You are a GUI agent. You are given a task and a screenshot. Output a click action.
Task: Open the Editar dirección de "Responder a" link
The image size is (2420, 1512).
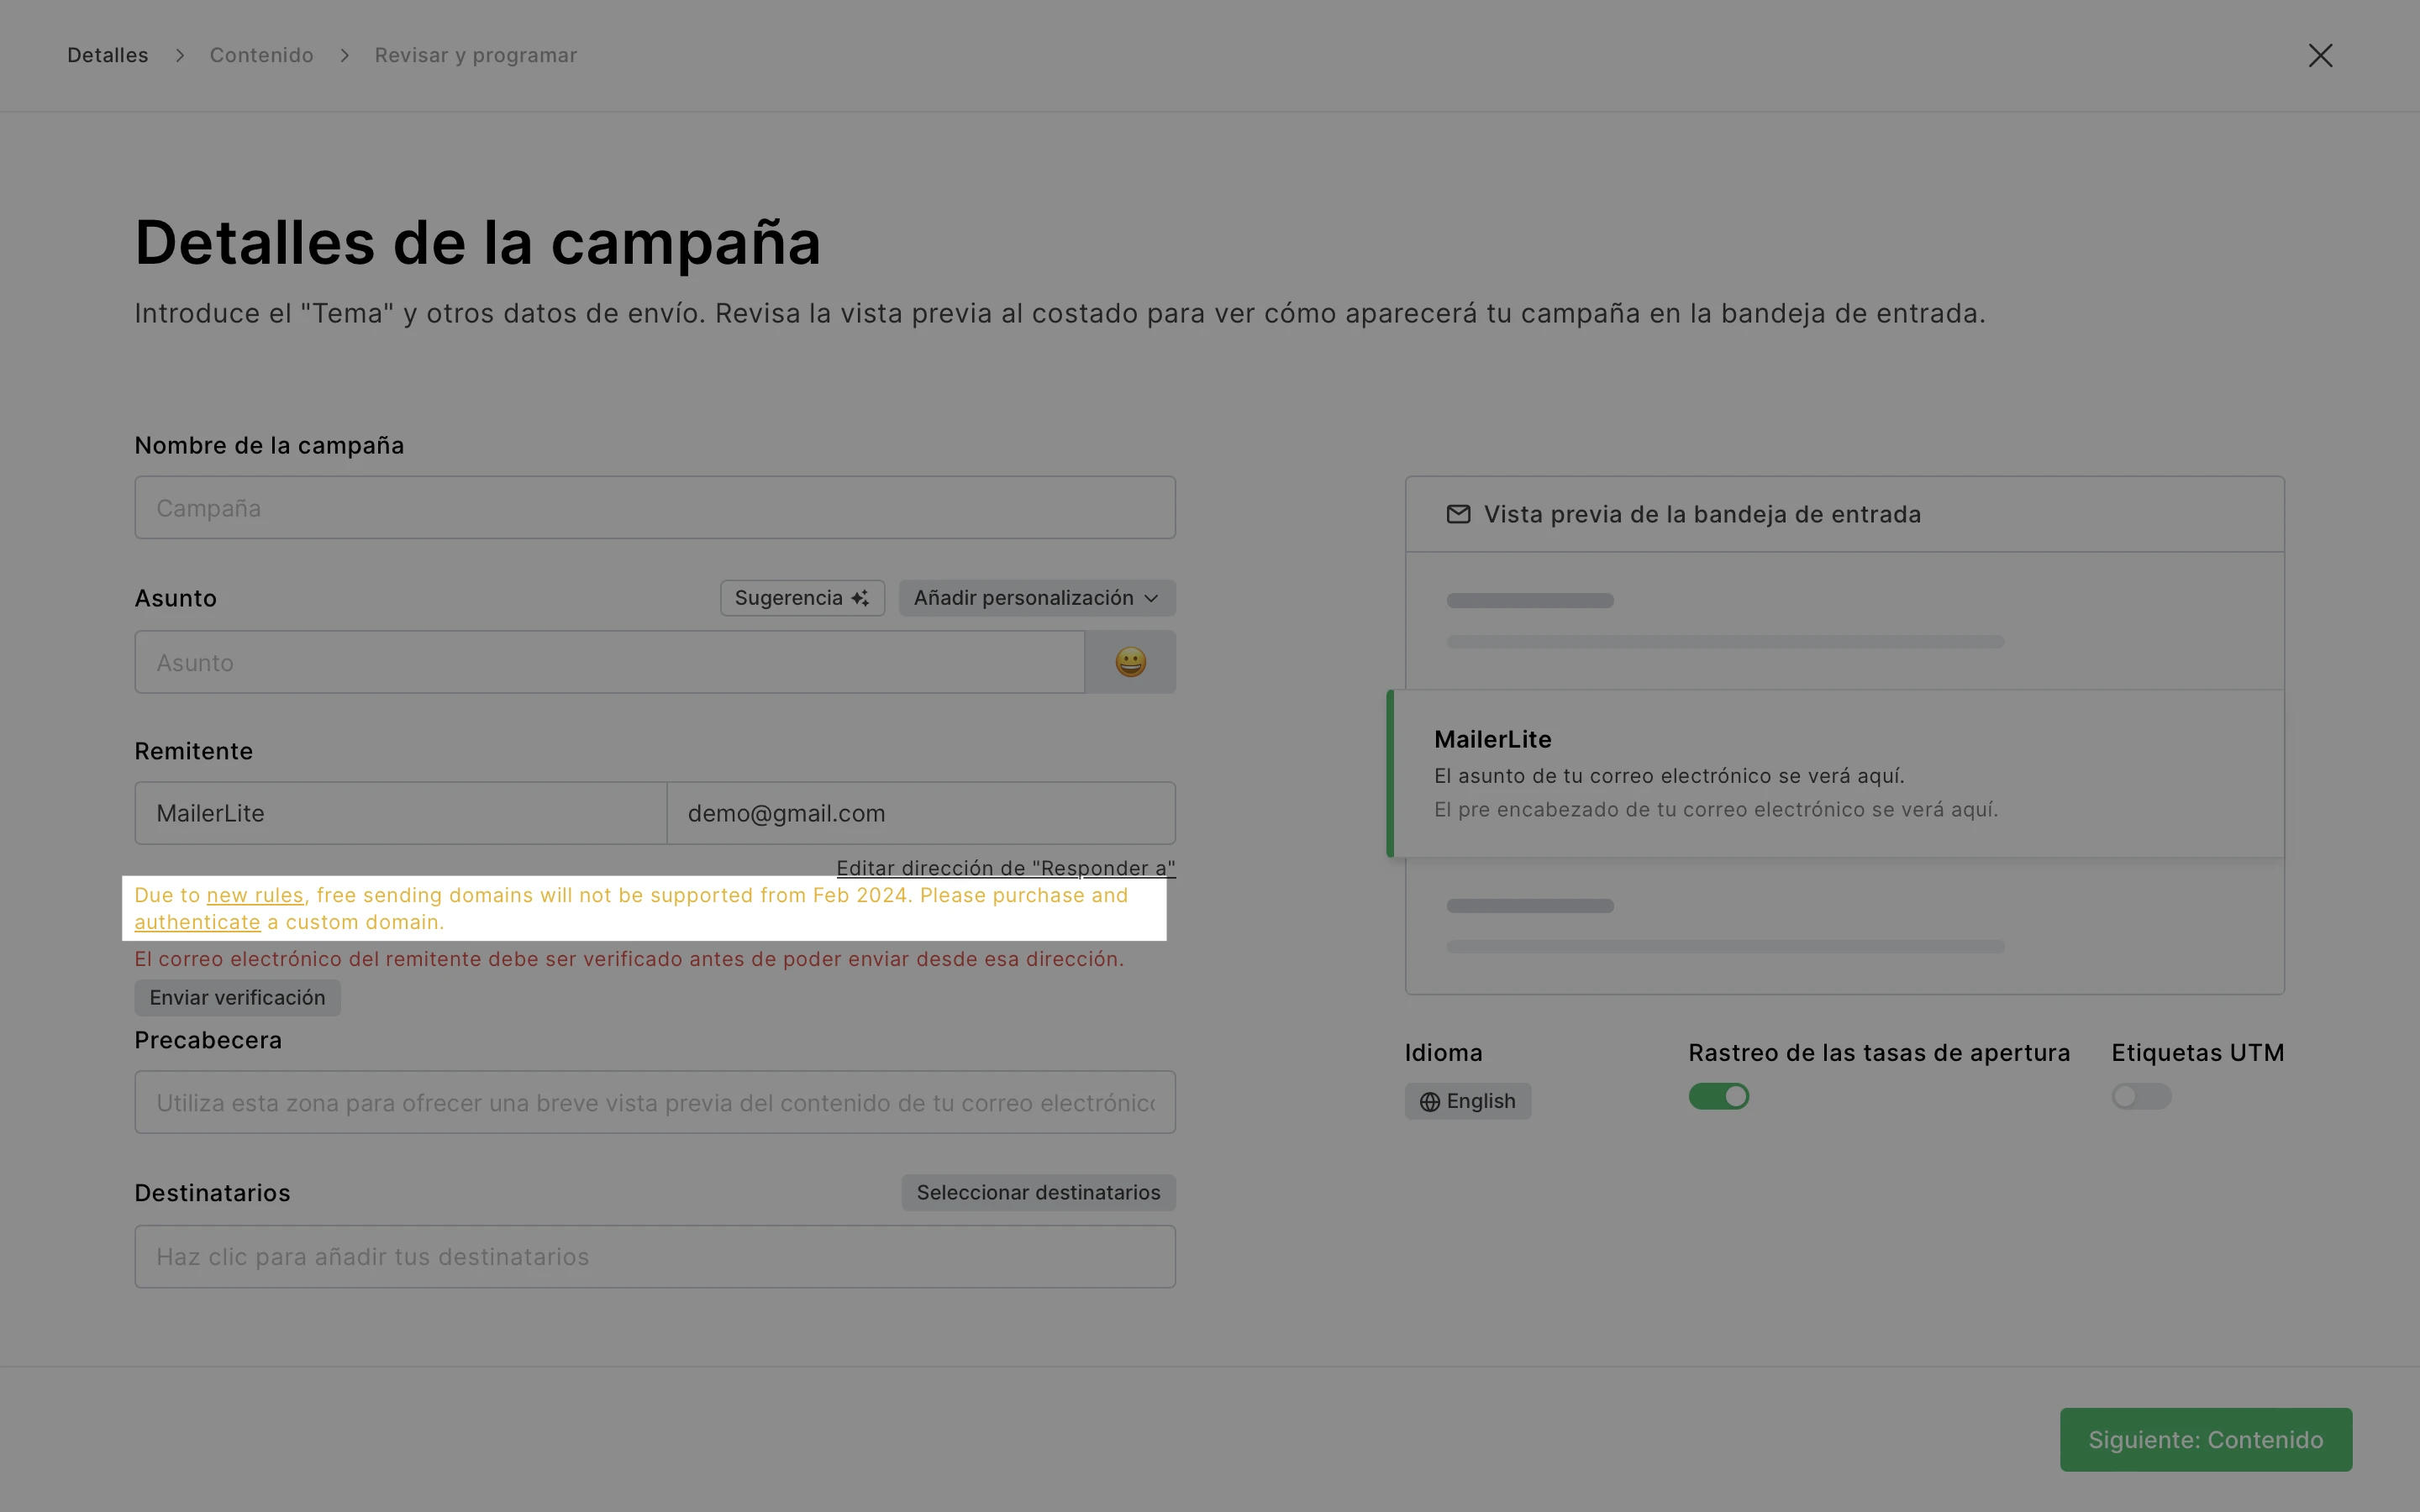tap(1005, 868)
